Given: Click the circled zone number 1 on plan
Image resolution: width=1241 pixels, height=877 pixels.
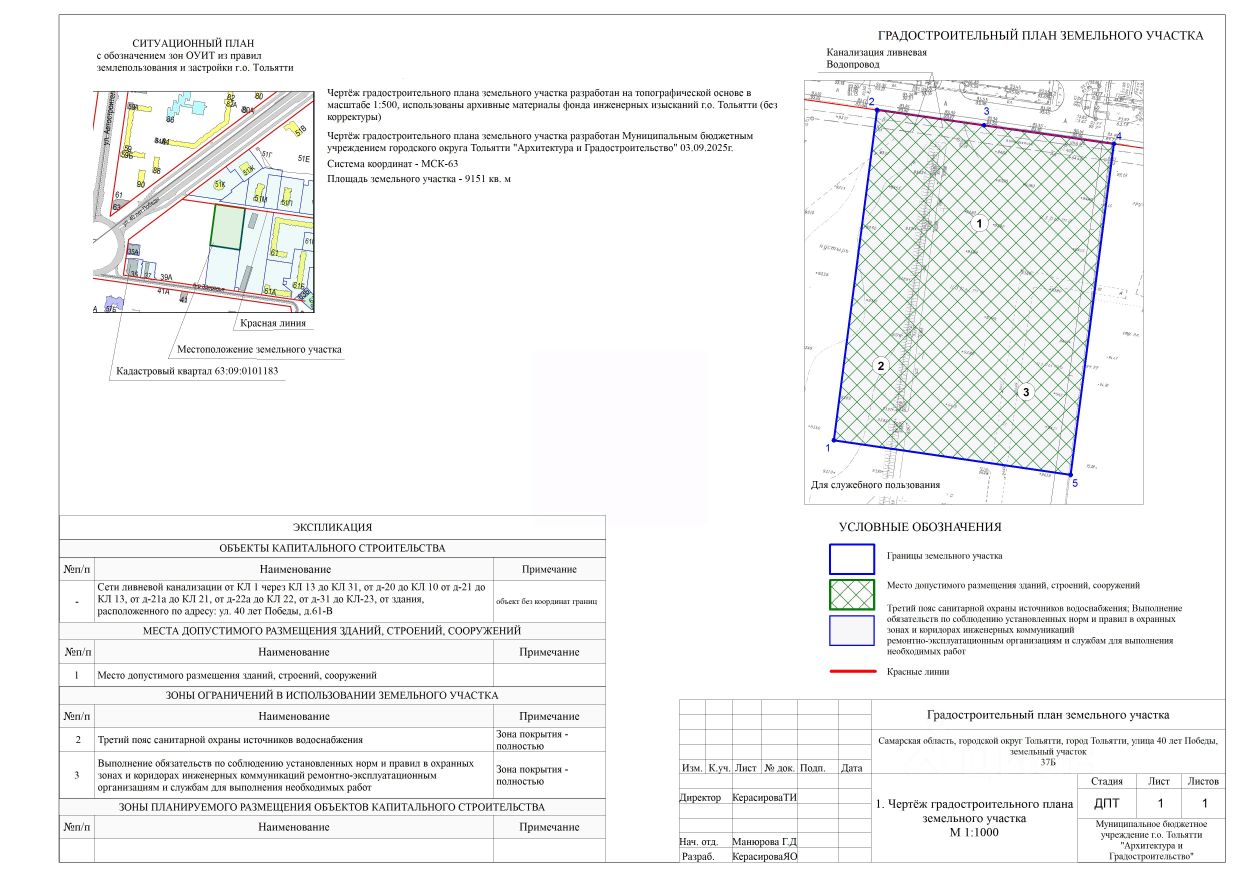Looking at the screenshot, I should 981,224.
